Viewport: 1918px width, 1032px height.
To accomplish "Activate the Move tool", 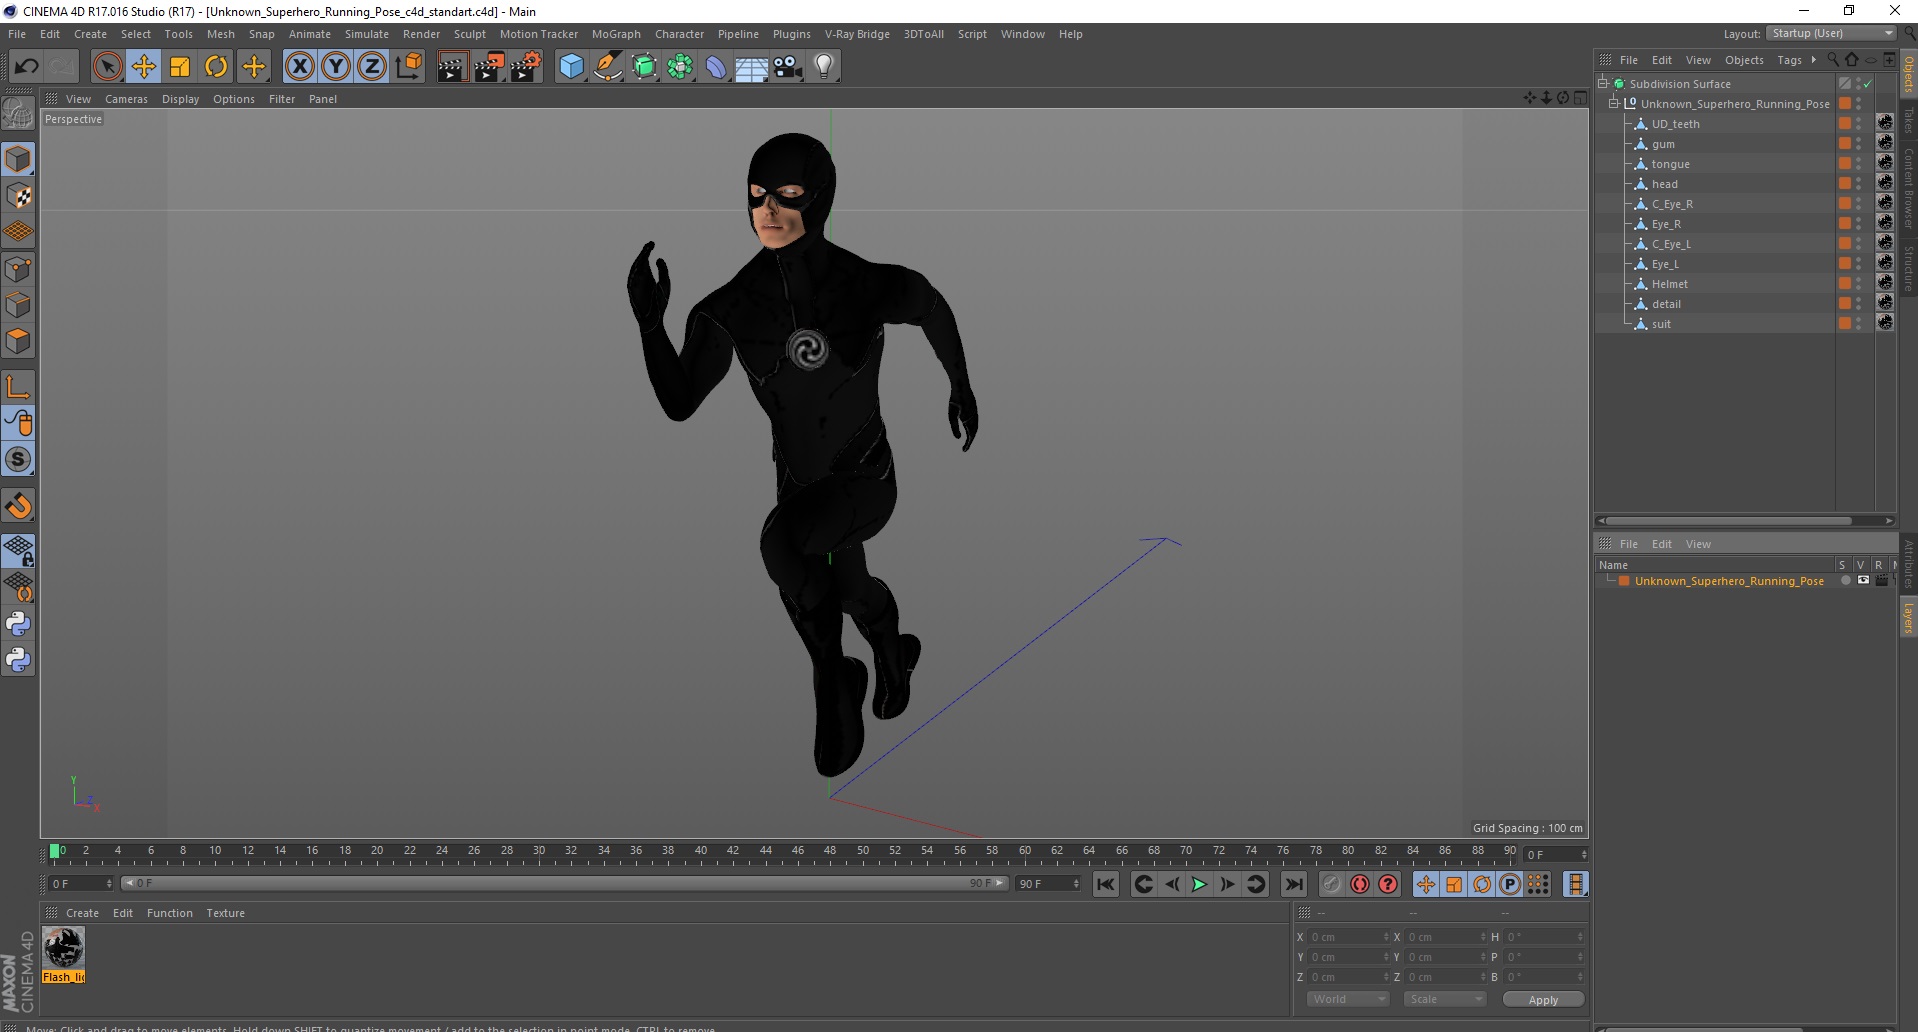I will (144, 67).
